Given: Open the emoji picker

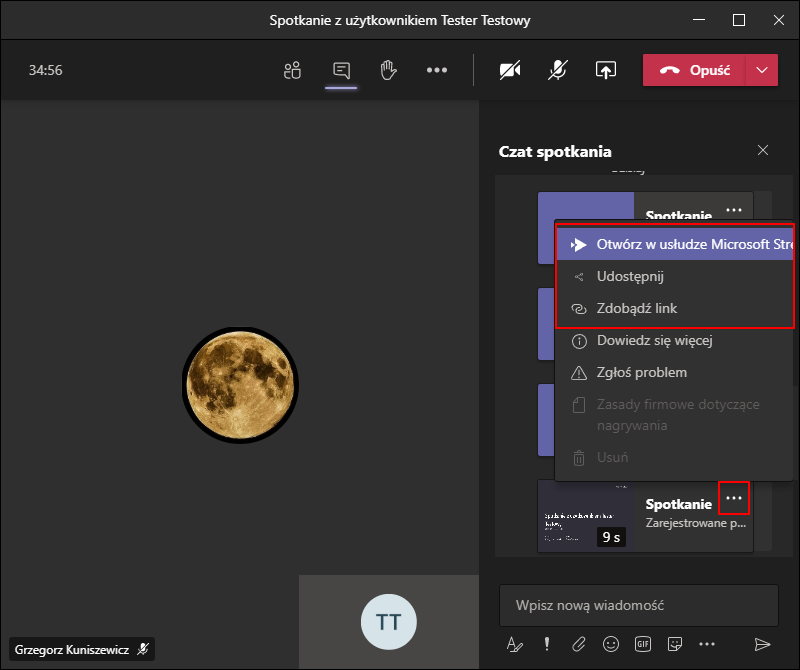Looking at the screenshot, I should click(611, 644).
